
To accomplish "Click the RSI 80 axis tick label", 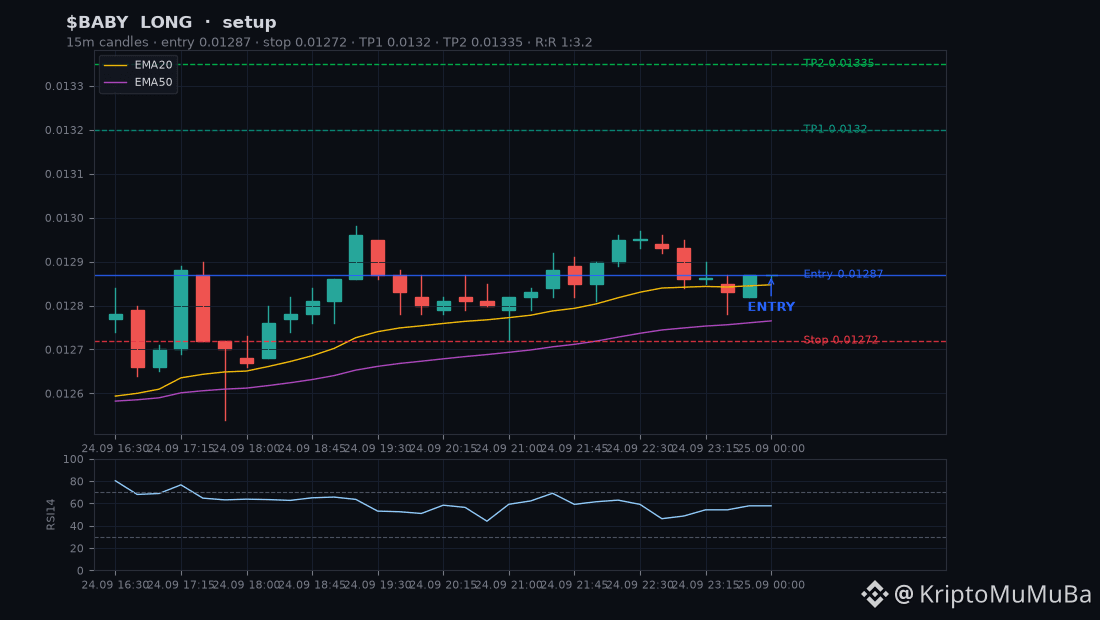I will click(76, 482).
